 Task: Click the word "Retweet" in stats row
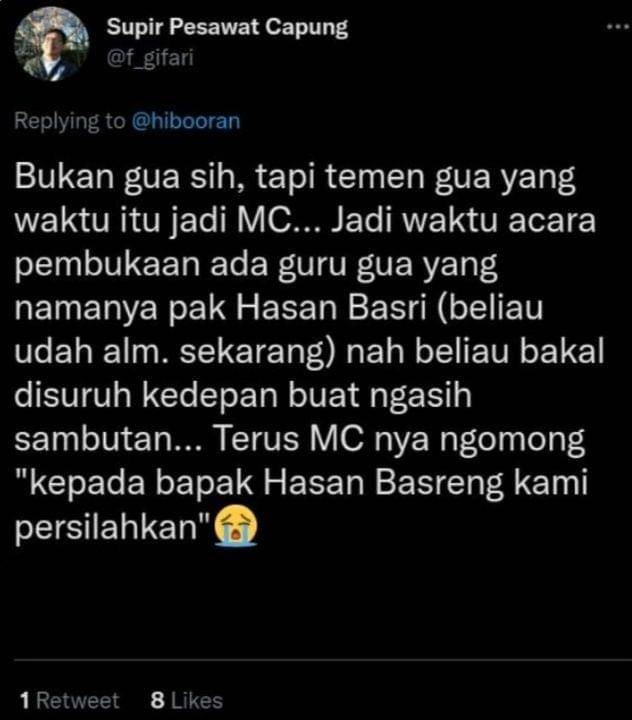[78, 700]
